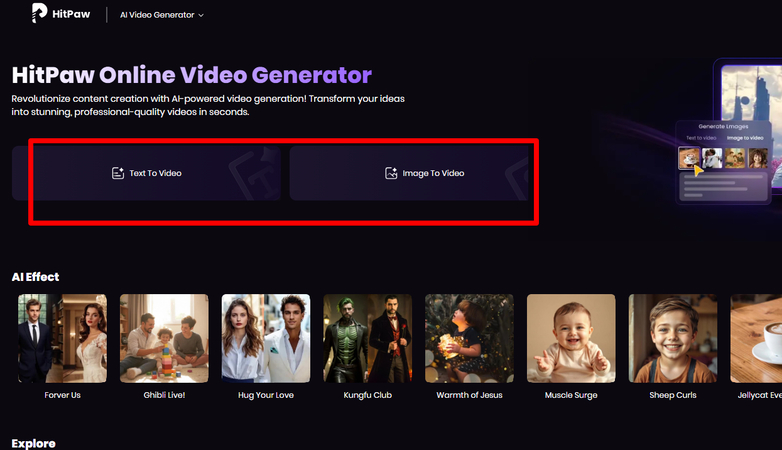This screenshot has width=782, height=450.
Task: Click the Image To Video label
Action: 433,173
